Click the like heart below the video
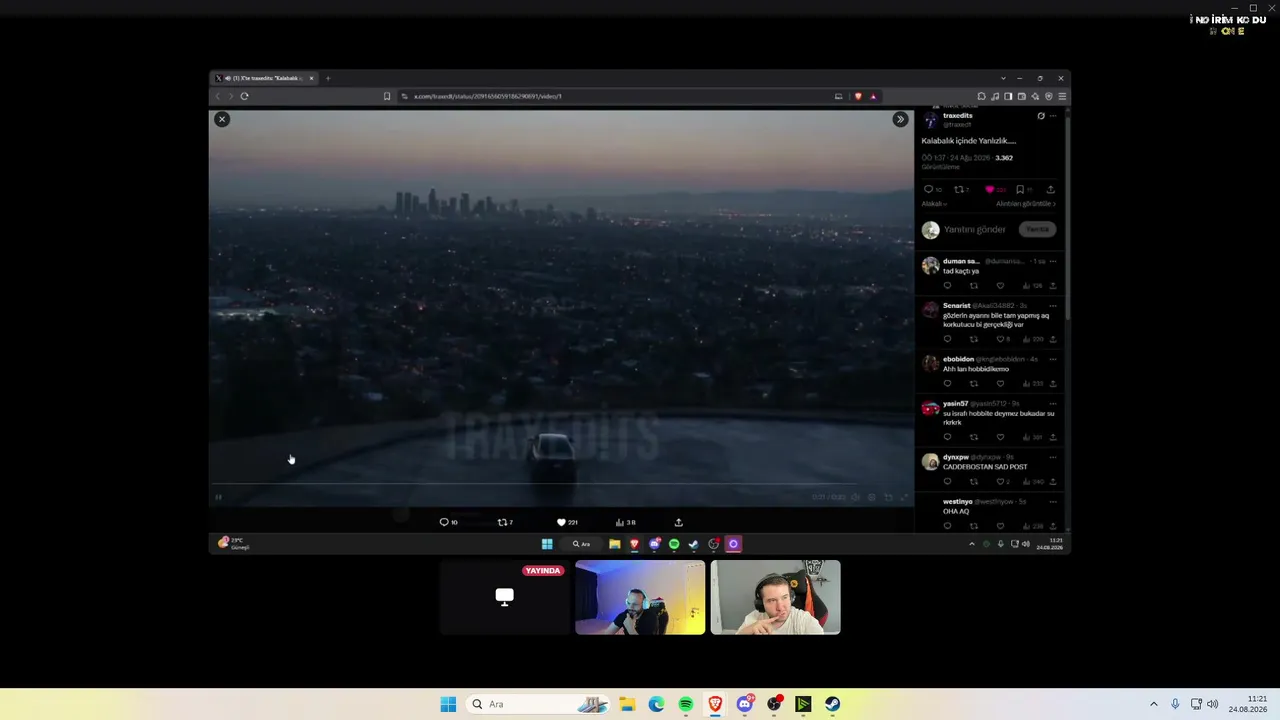 point(561,522)
